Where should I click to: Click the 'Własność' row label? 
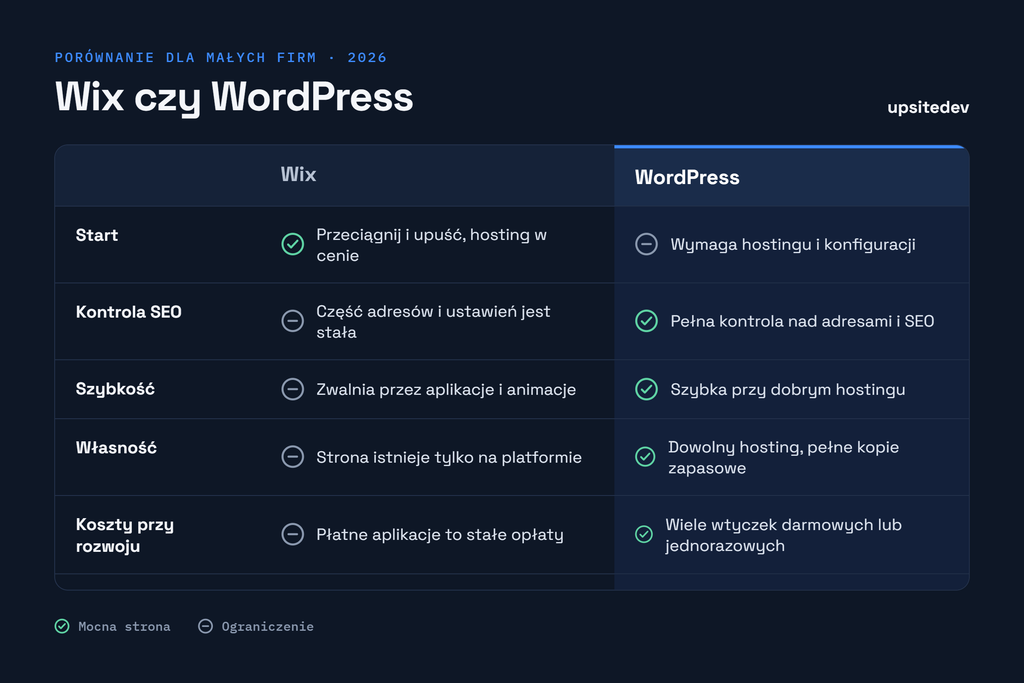[x=116, y=448]
